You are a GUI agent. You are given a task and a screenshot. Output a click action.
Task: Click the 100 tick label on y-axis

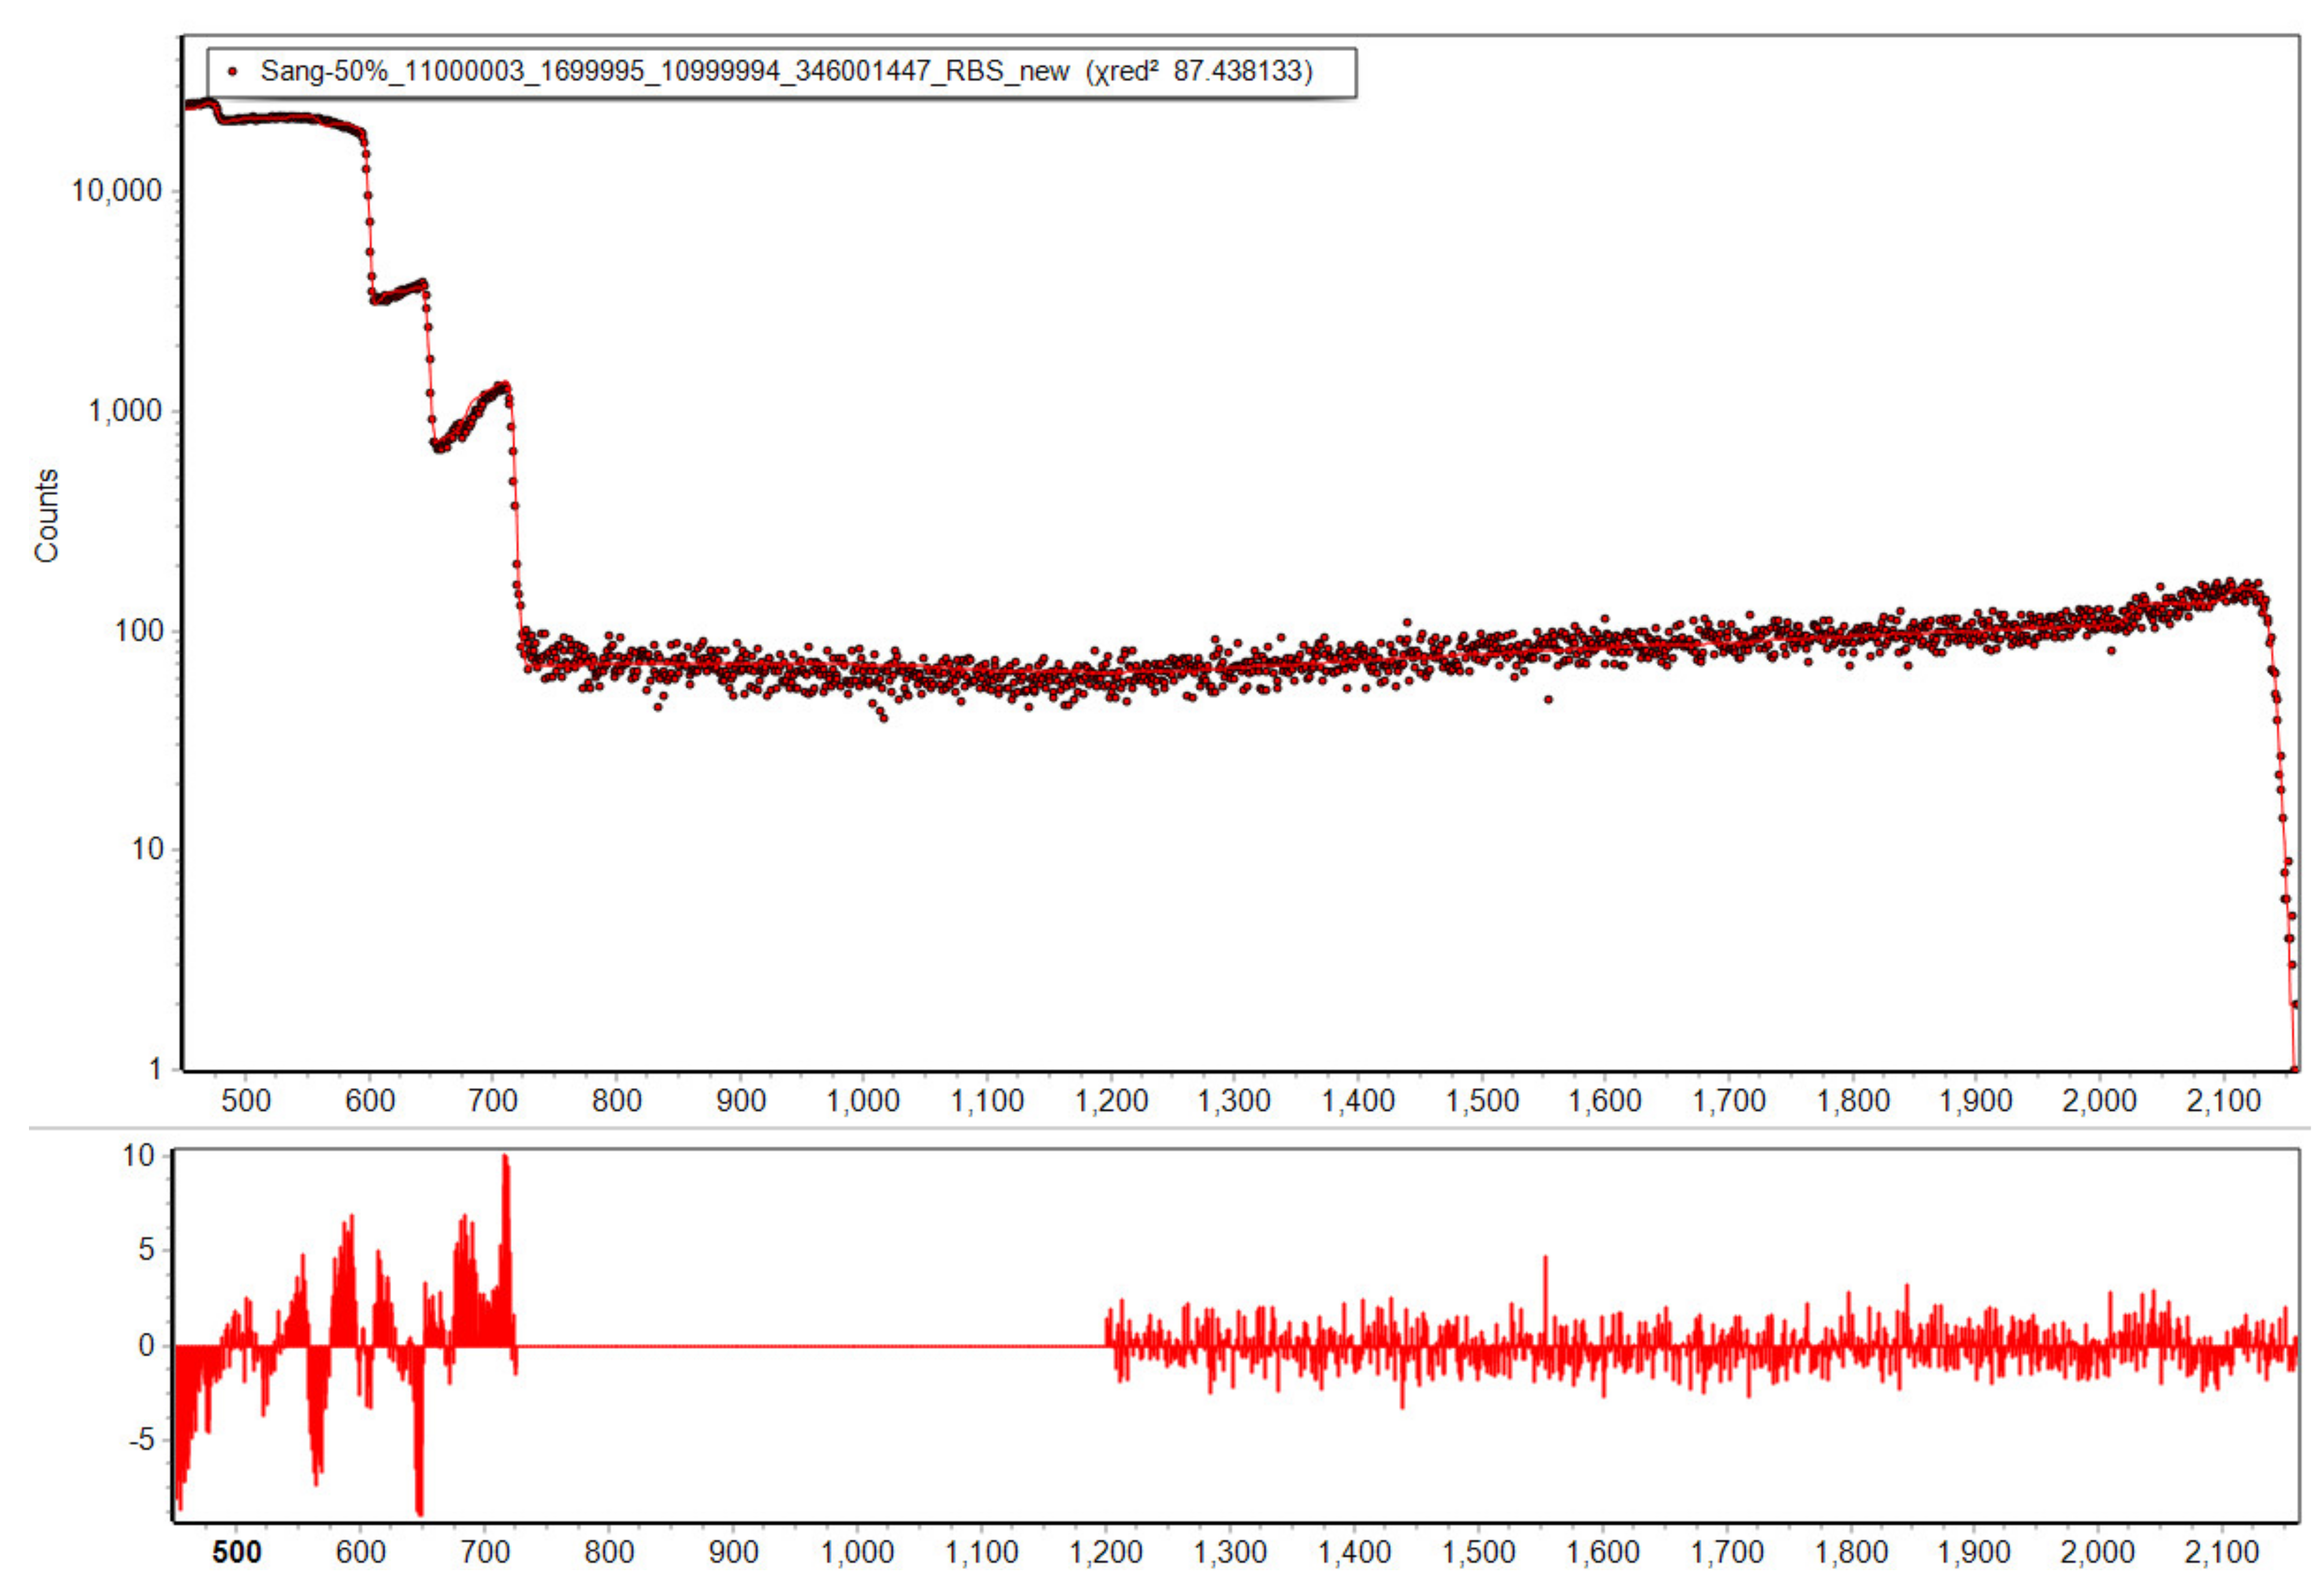point(138,631)
